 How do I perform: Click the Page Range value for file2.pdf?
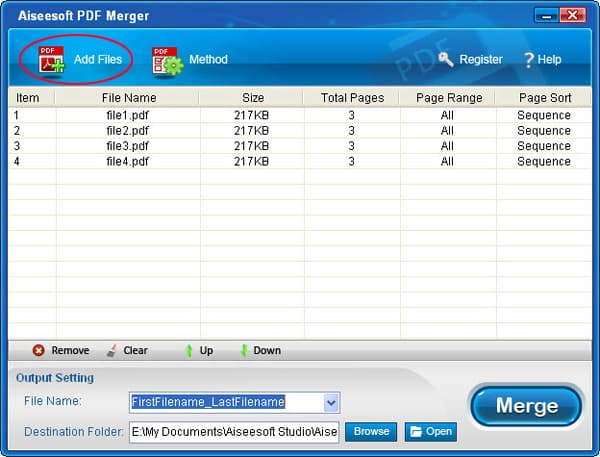click(x=446, y=131)
